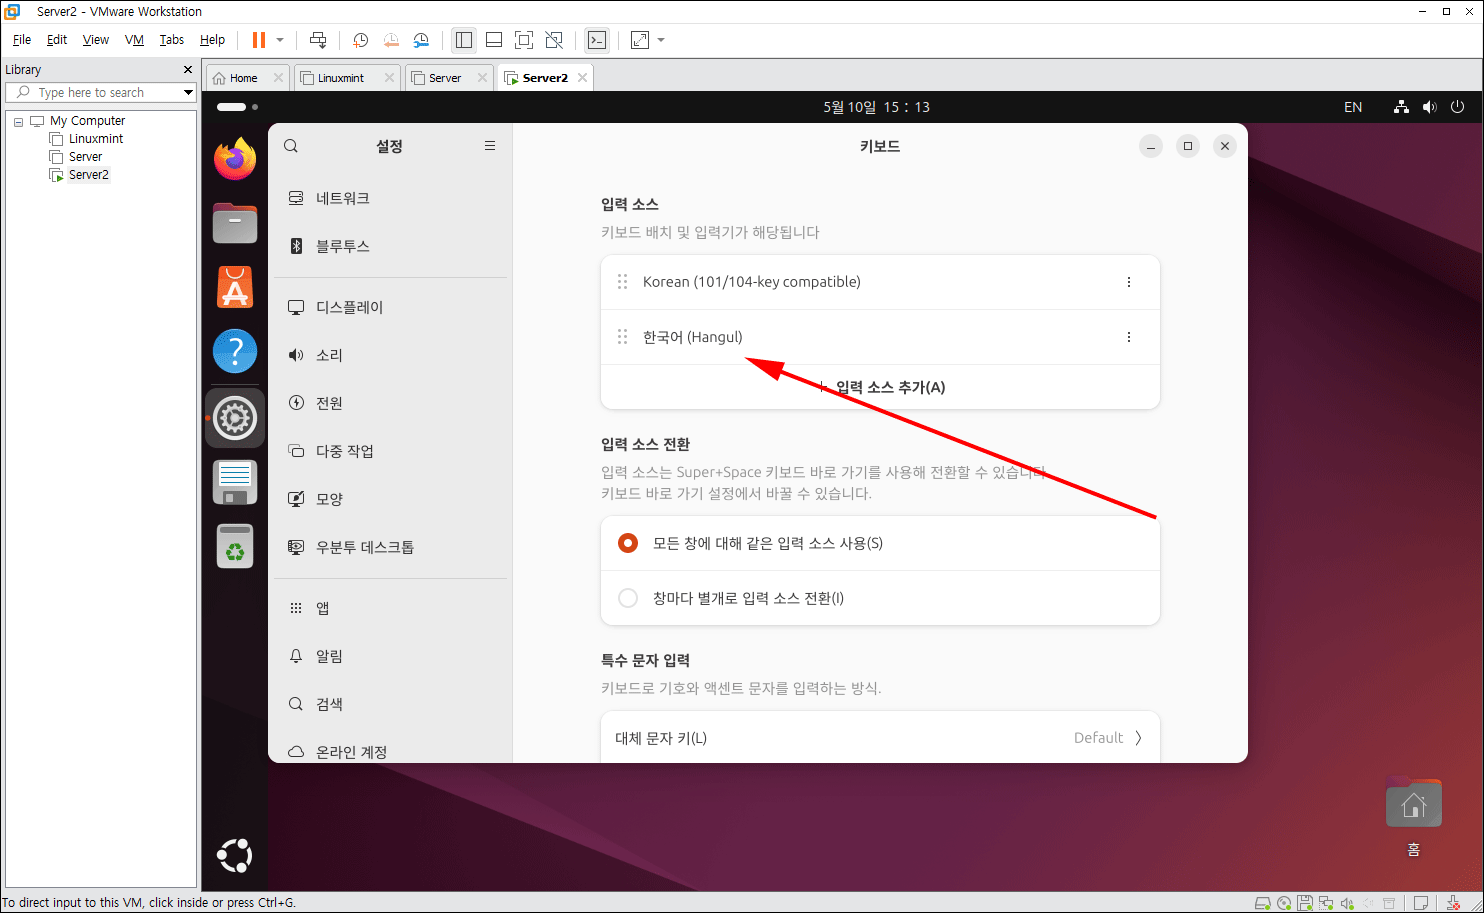Toggle the library sidebar view icon
The width and height of the screenshot is (1484, 913).
pos(464,40)
